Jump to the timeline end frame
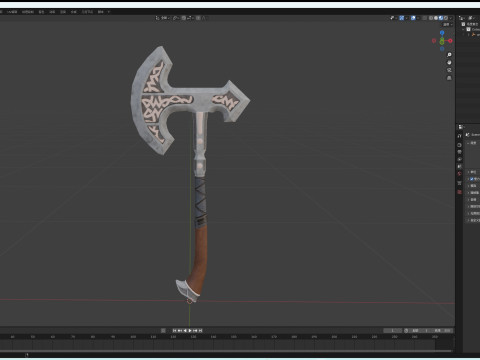480x360 pixels. point(200,330)
